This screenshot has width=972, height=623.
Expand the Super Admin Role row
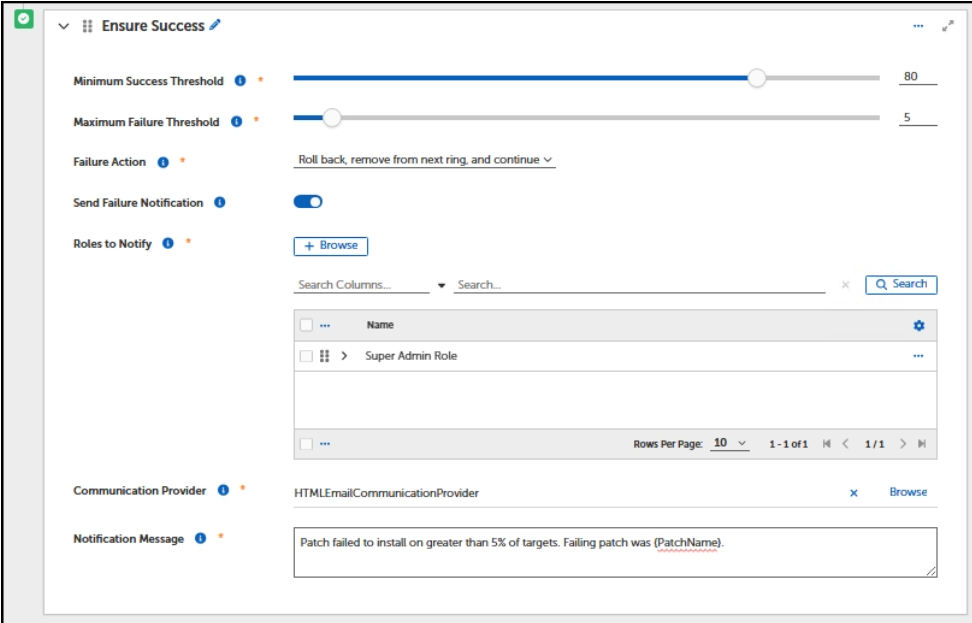pyautogui.click(x=345, y=356)
